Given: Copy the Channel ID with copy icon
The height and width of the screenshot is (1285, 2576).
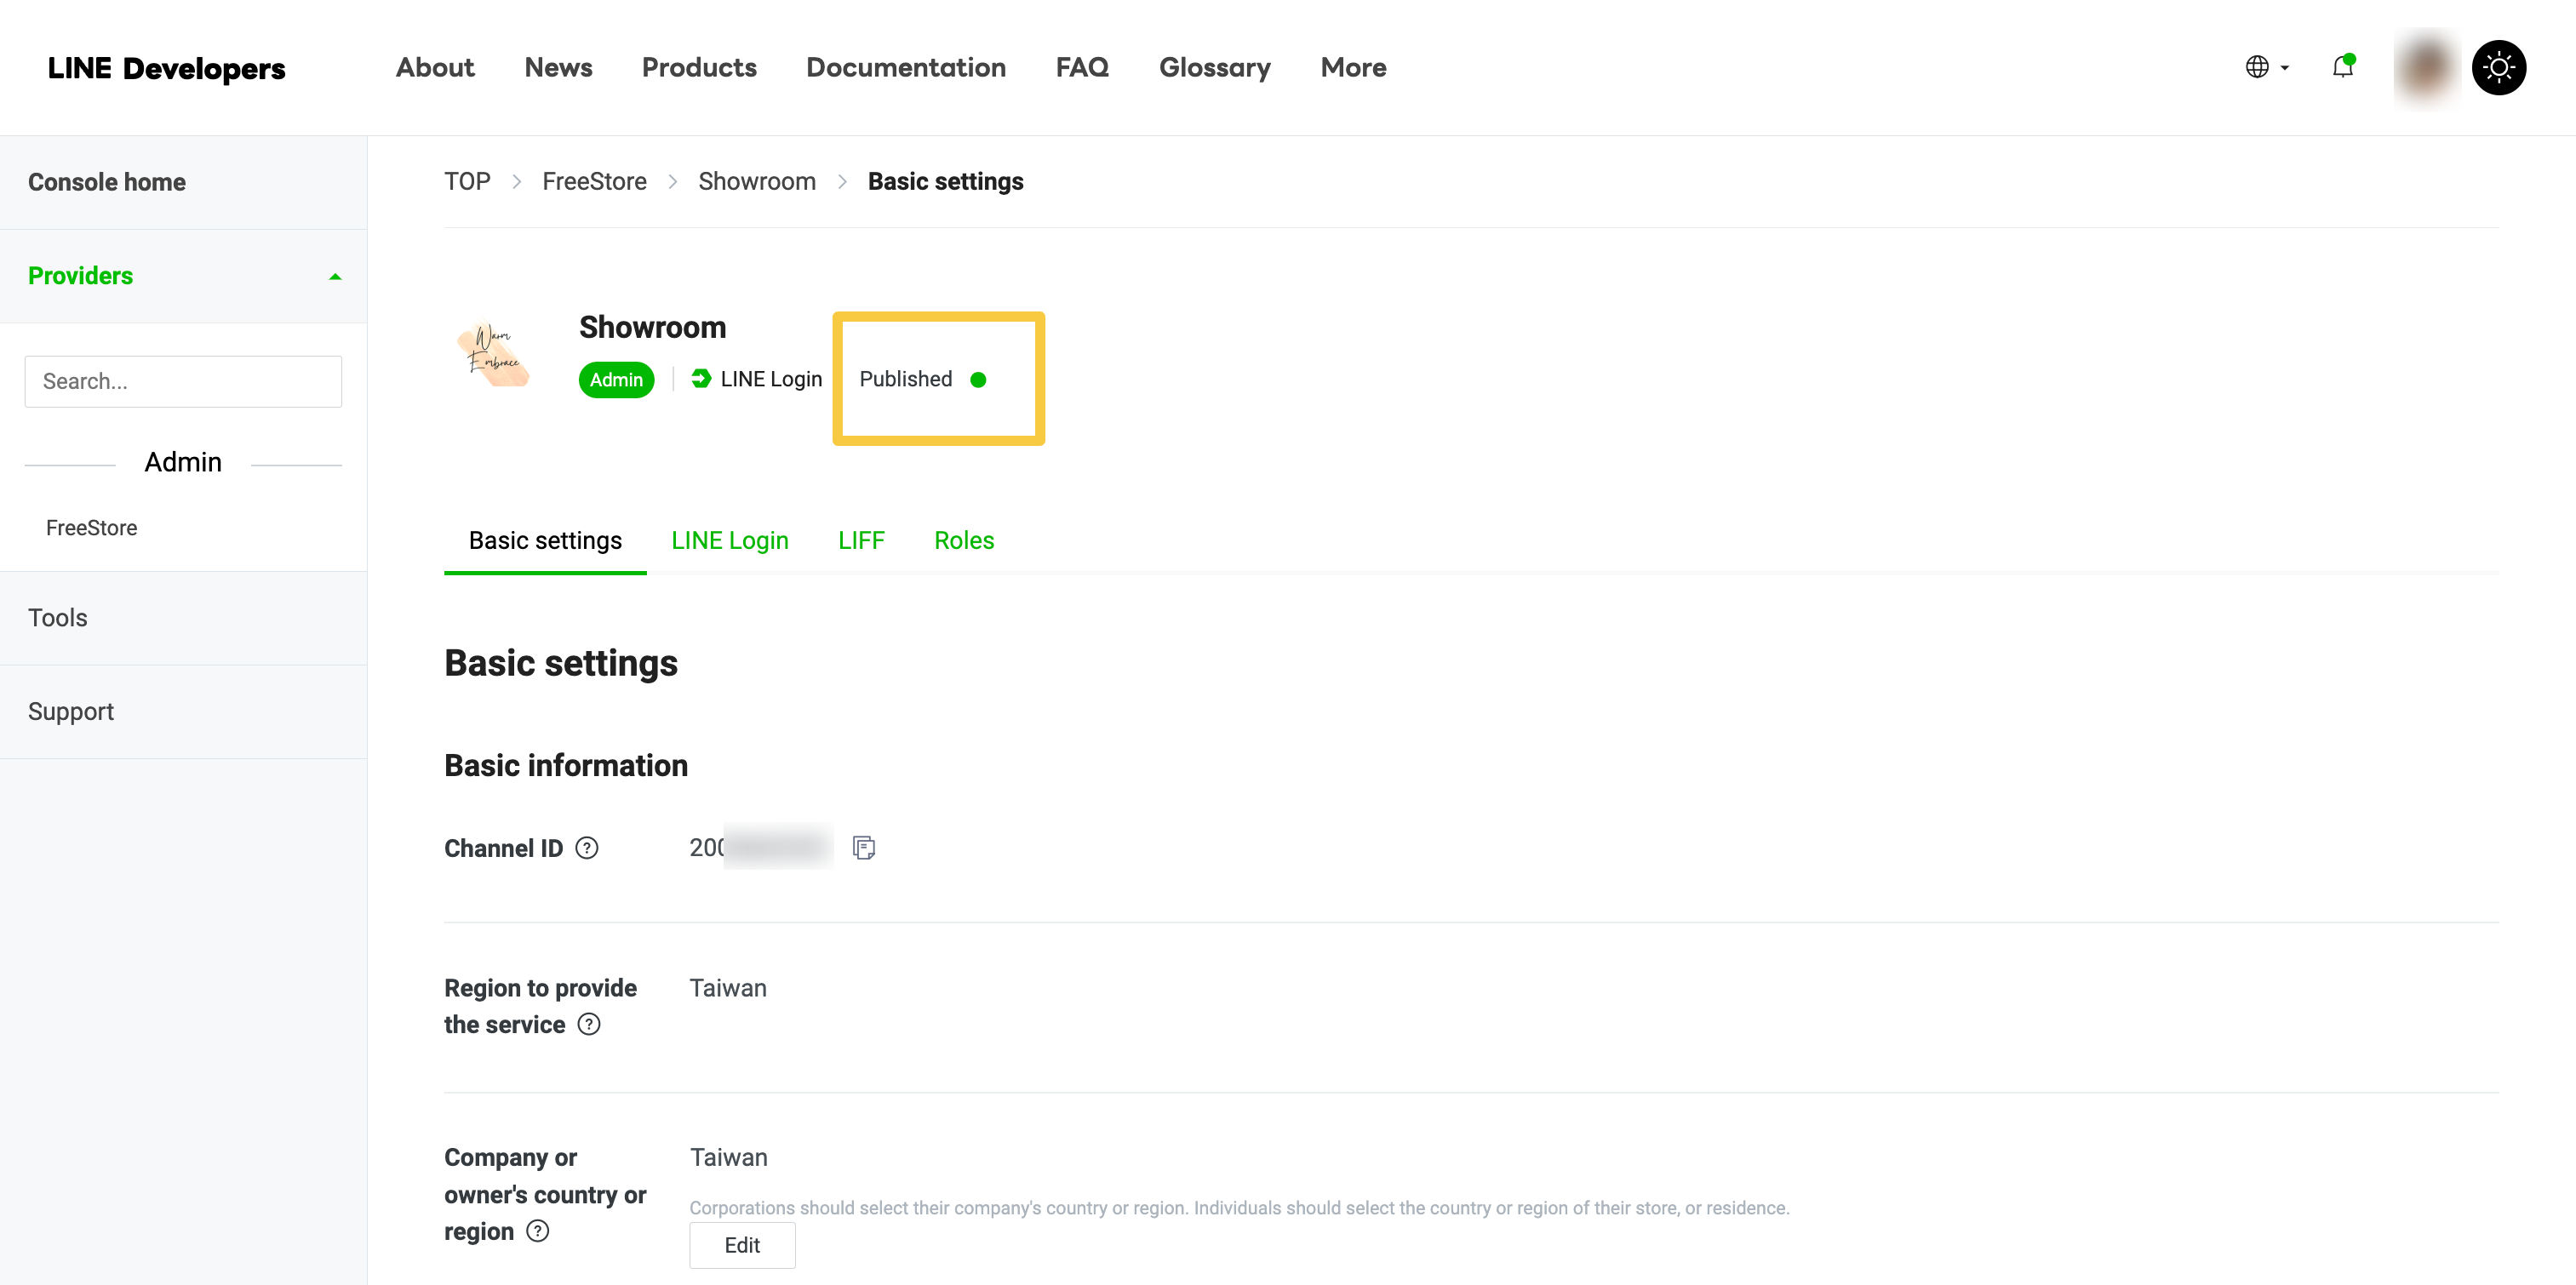Looking at the screenshot, I should [x=863, y=848].
